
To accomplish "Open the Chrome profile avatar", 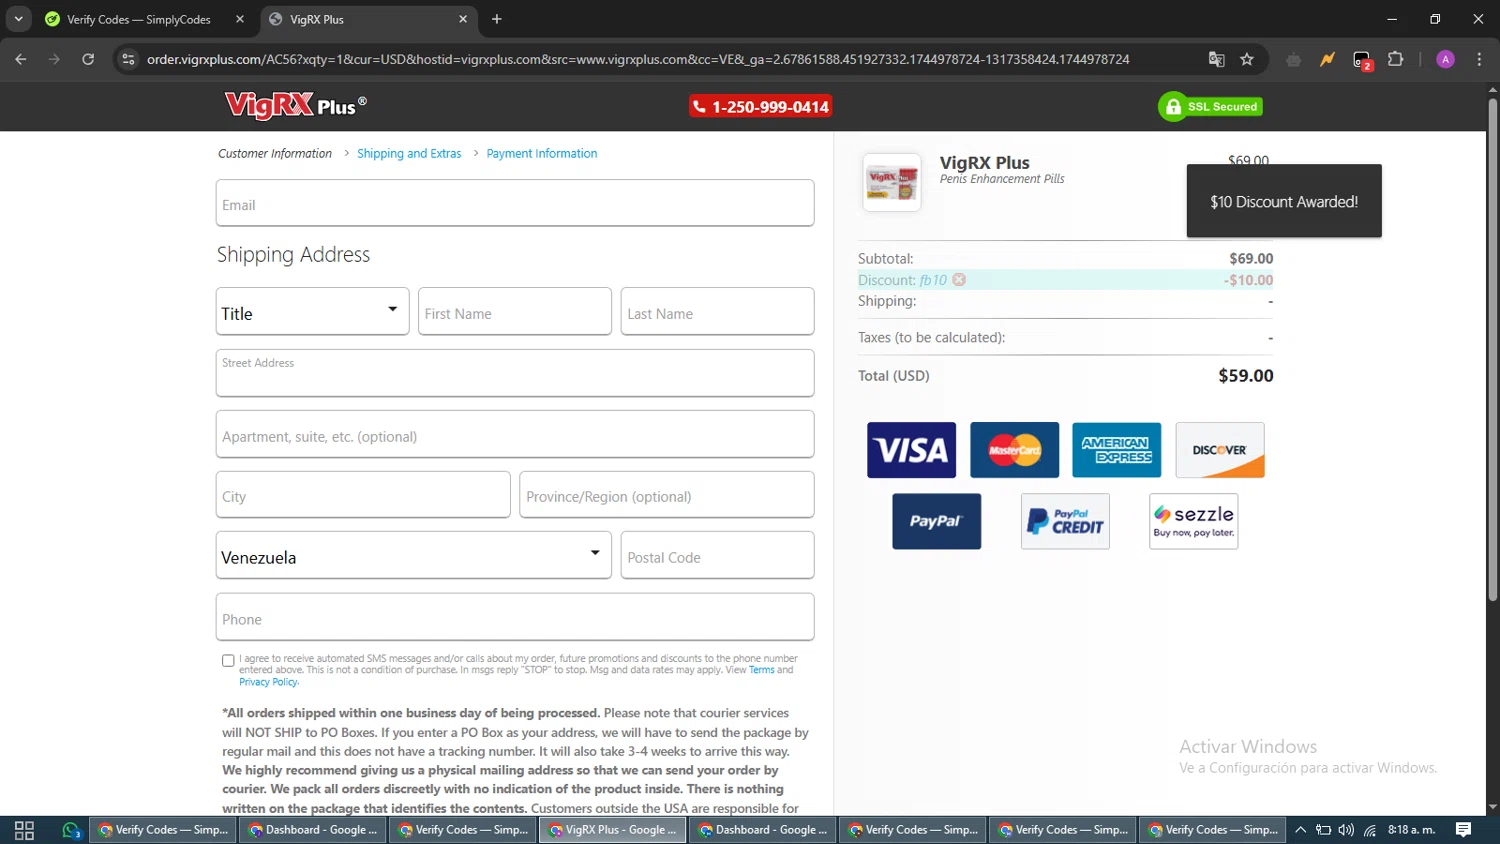I will pyautogui.click(x=1445, y=59).
